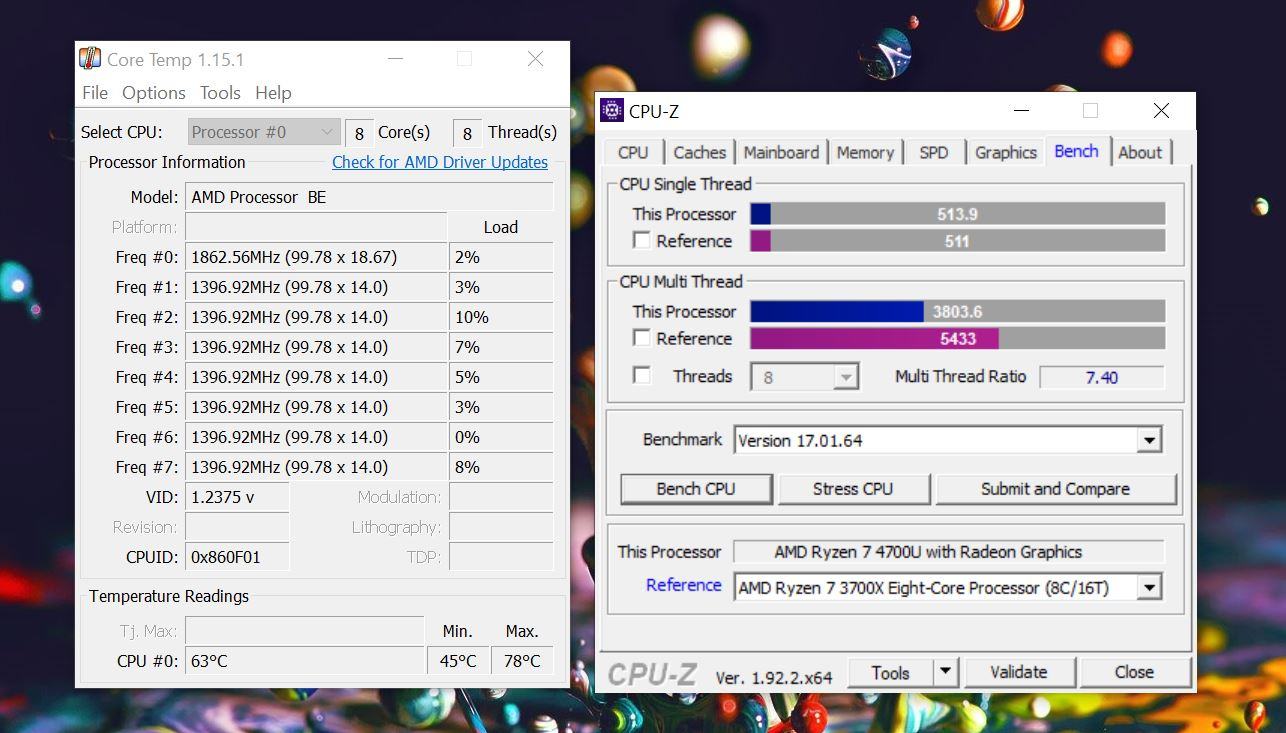This screenshot has width=1286, height=733.
Task: Switch to the Memory tab
Action: pyautogui.click(x=865, y=152)
